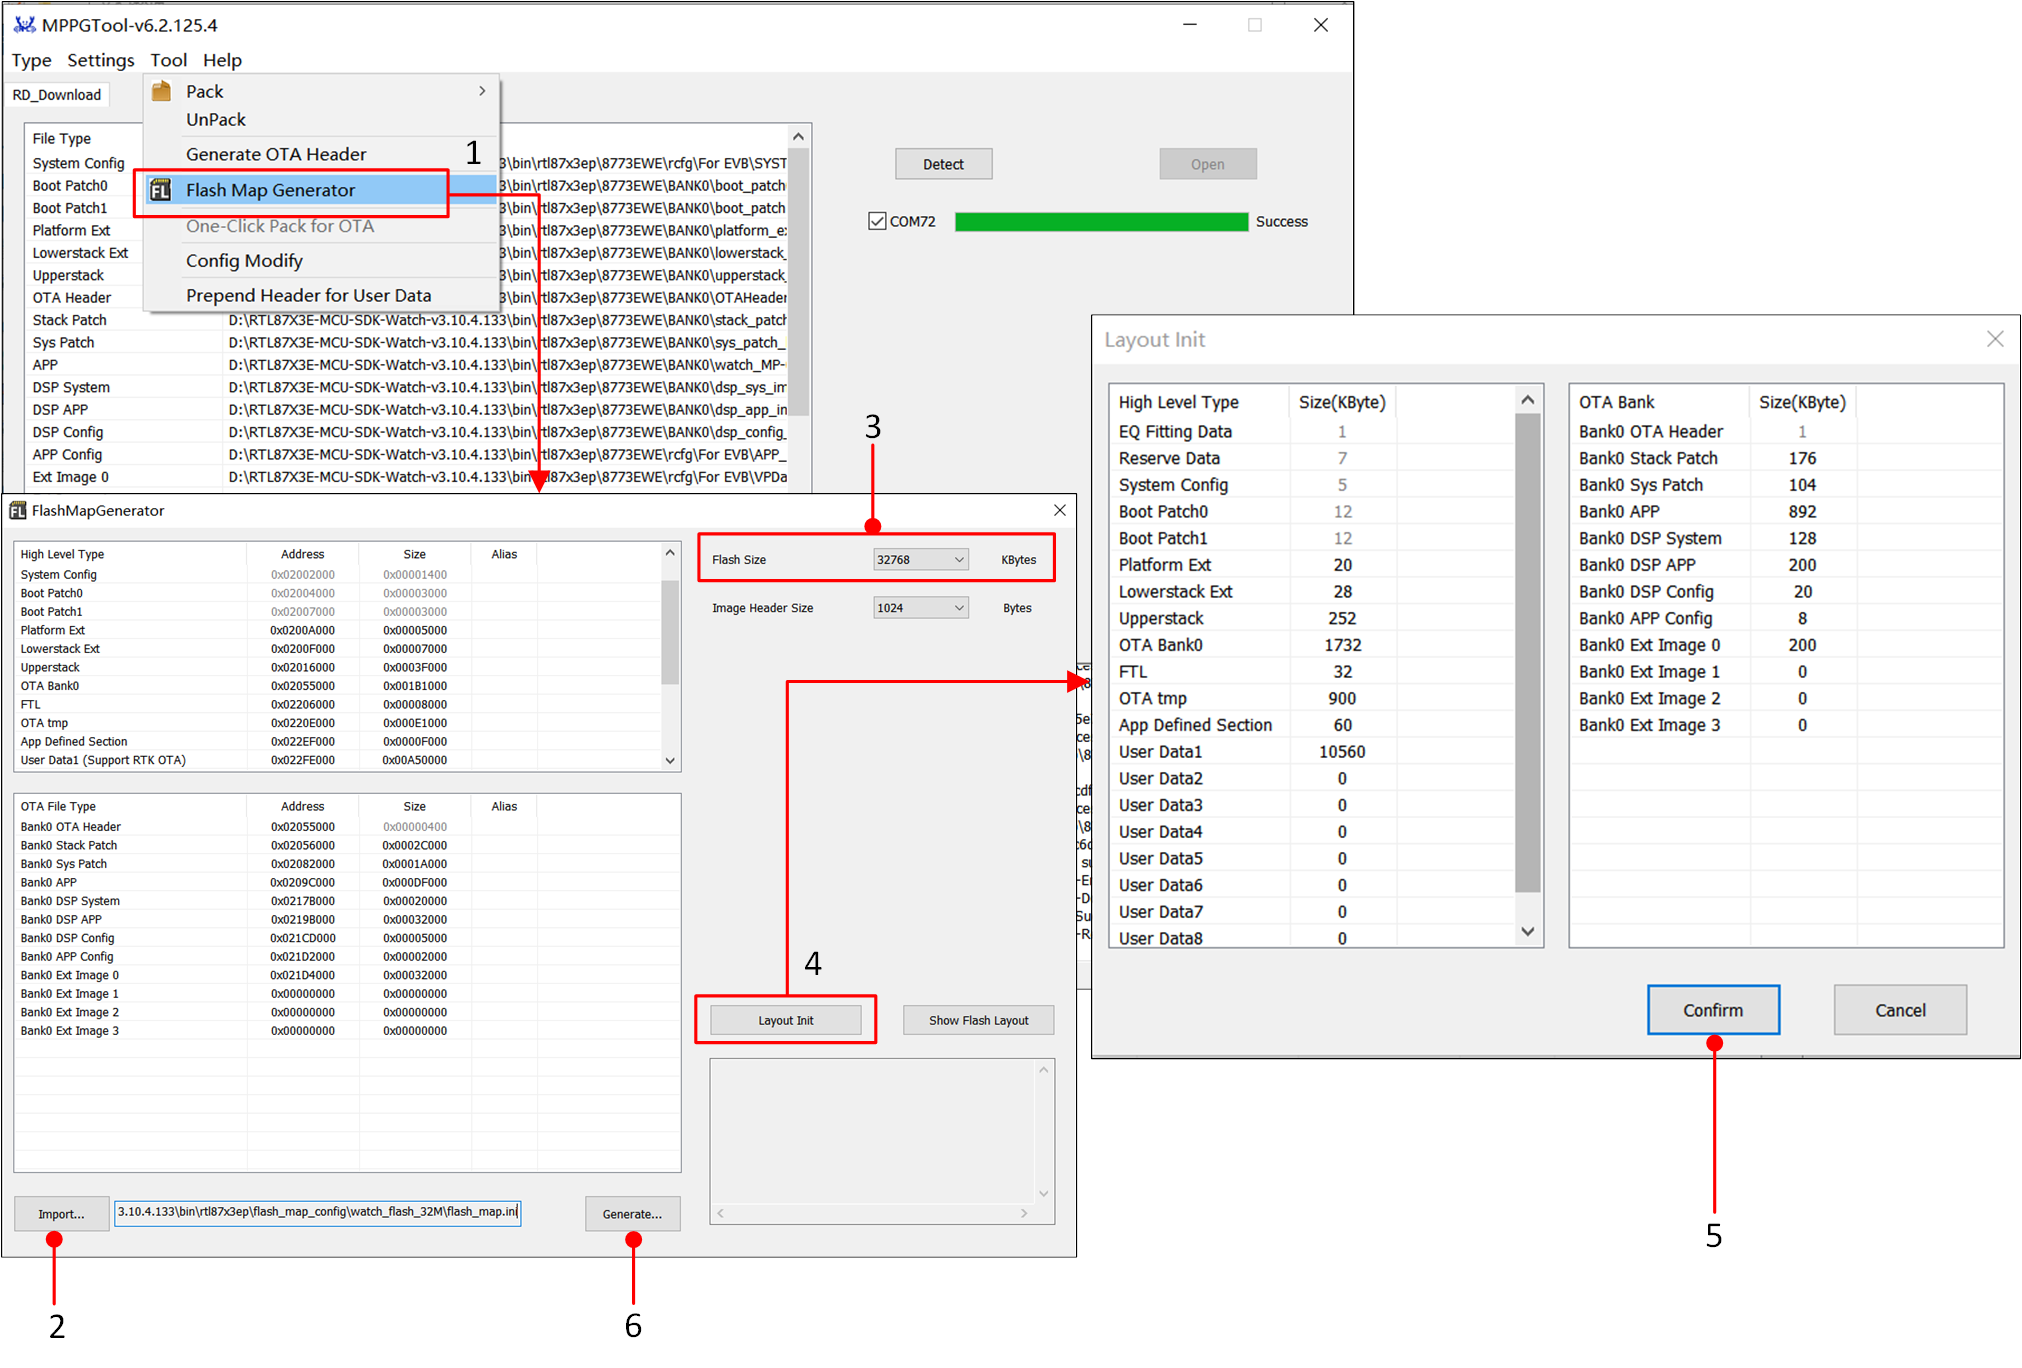Click the FlashMapGenerator window title icon
Viewport: 2022px width, 1368px height.
[17, 511]
